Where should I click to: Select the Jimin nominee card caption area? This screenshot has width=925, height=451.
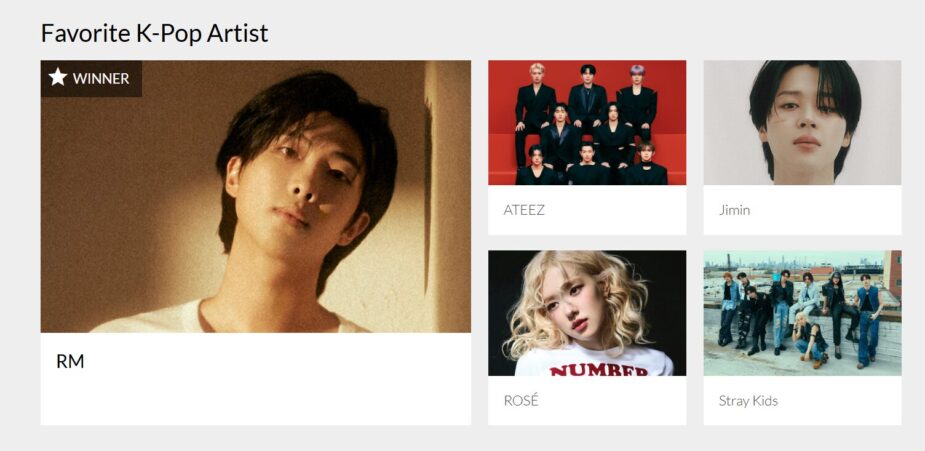pos(802,210)
